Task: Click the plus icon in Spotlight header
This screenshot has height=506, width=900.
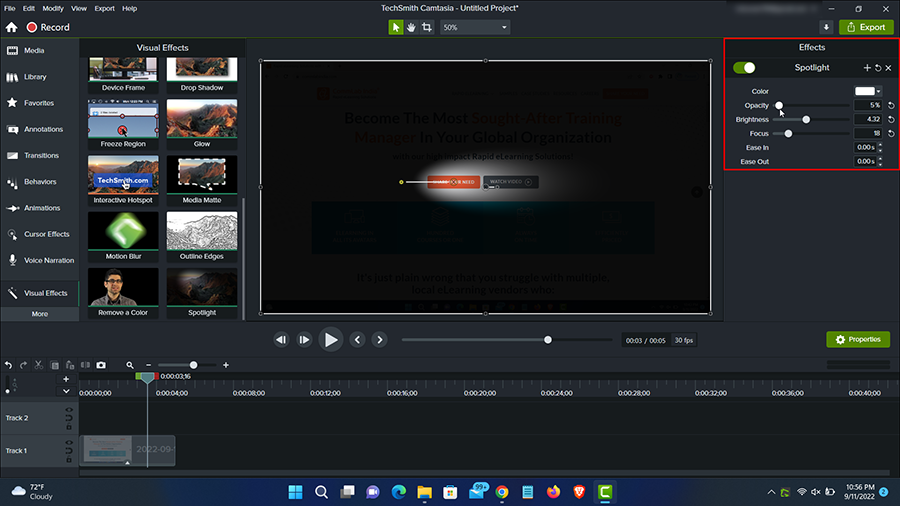Action: (867, 68)
